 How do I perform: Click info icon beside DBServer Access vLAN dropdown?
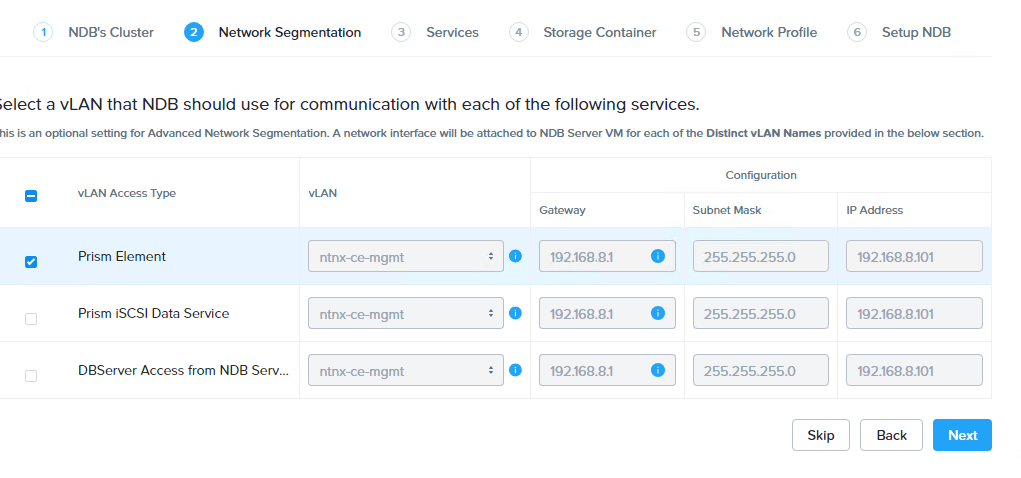pyautogui.click(x=516, y=370)
